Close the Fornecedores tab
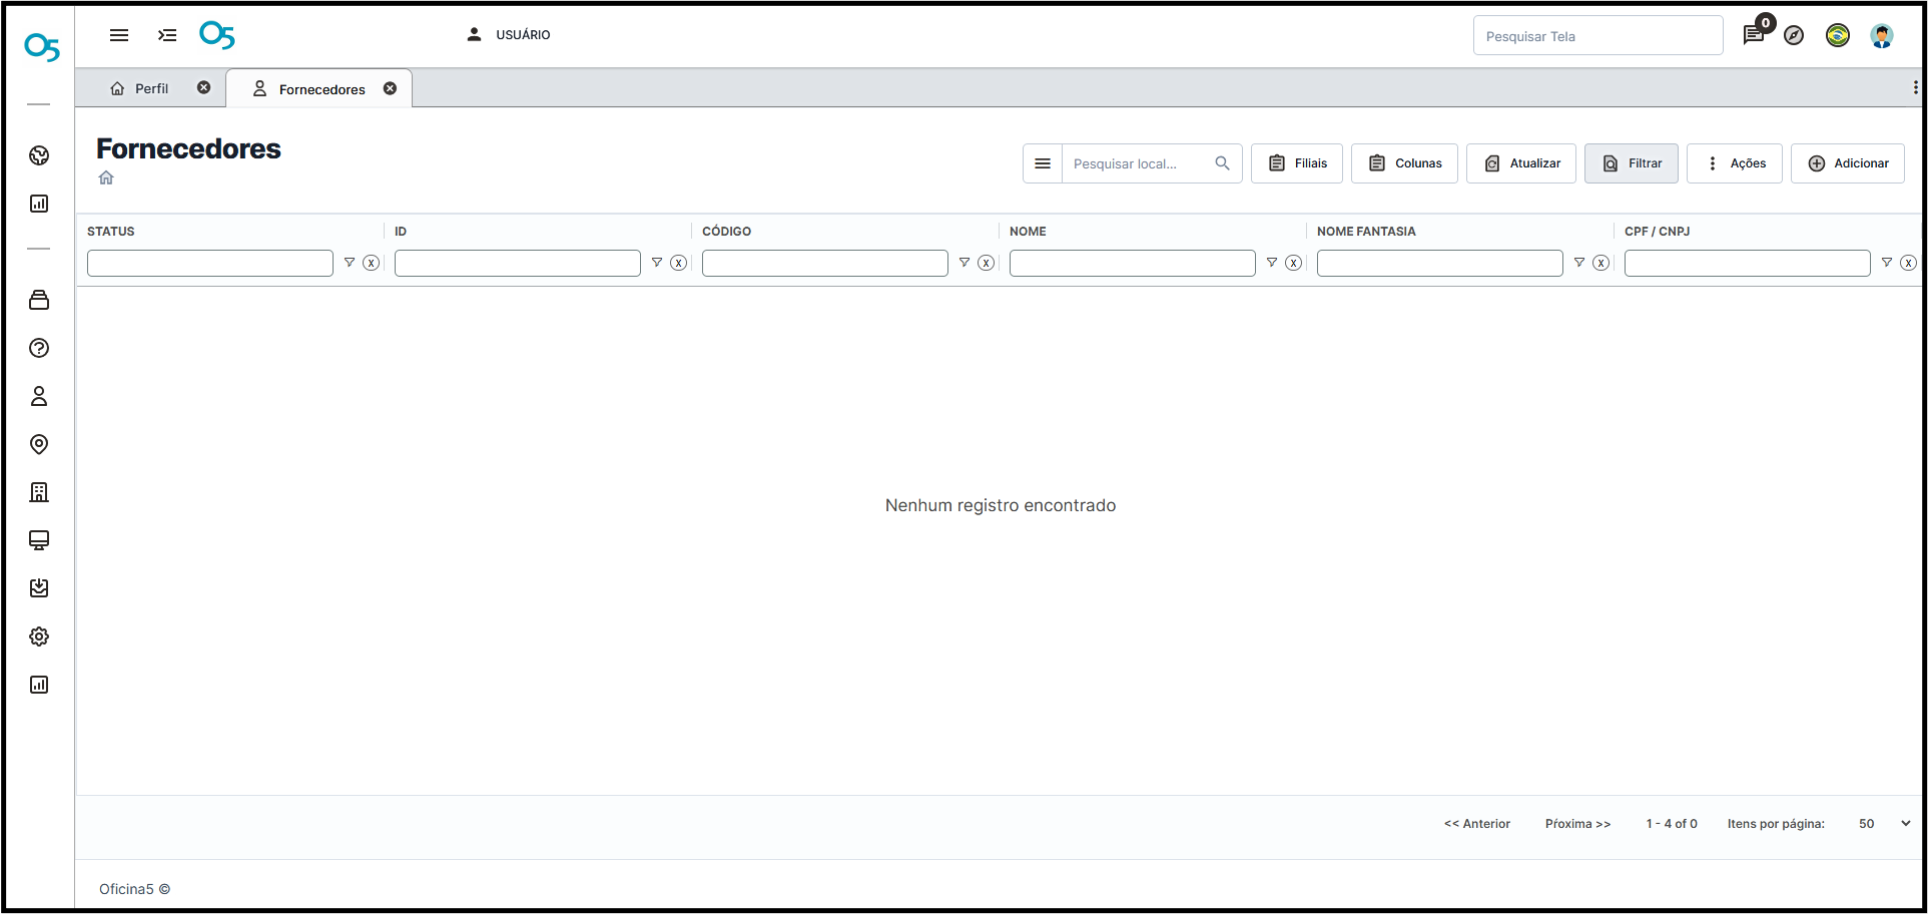The width and height of the screenshot is (1928, 914). coord(390,88)
